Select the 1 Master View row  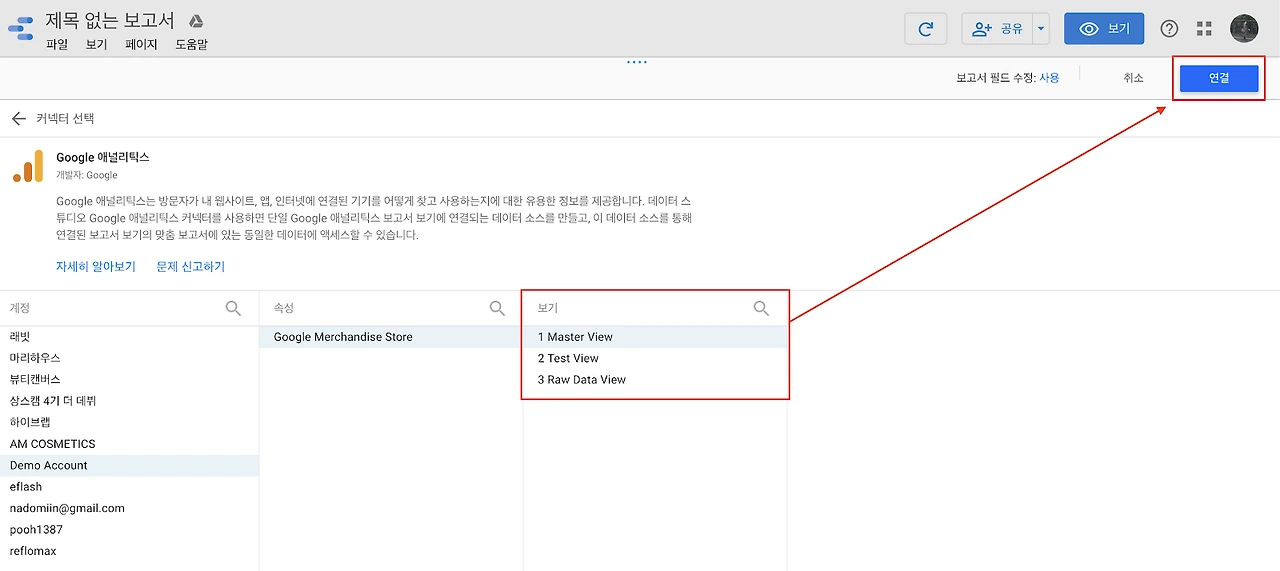[655, 337]
